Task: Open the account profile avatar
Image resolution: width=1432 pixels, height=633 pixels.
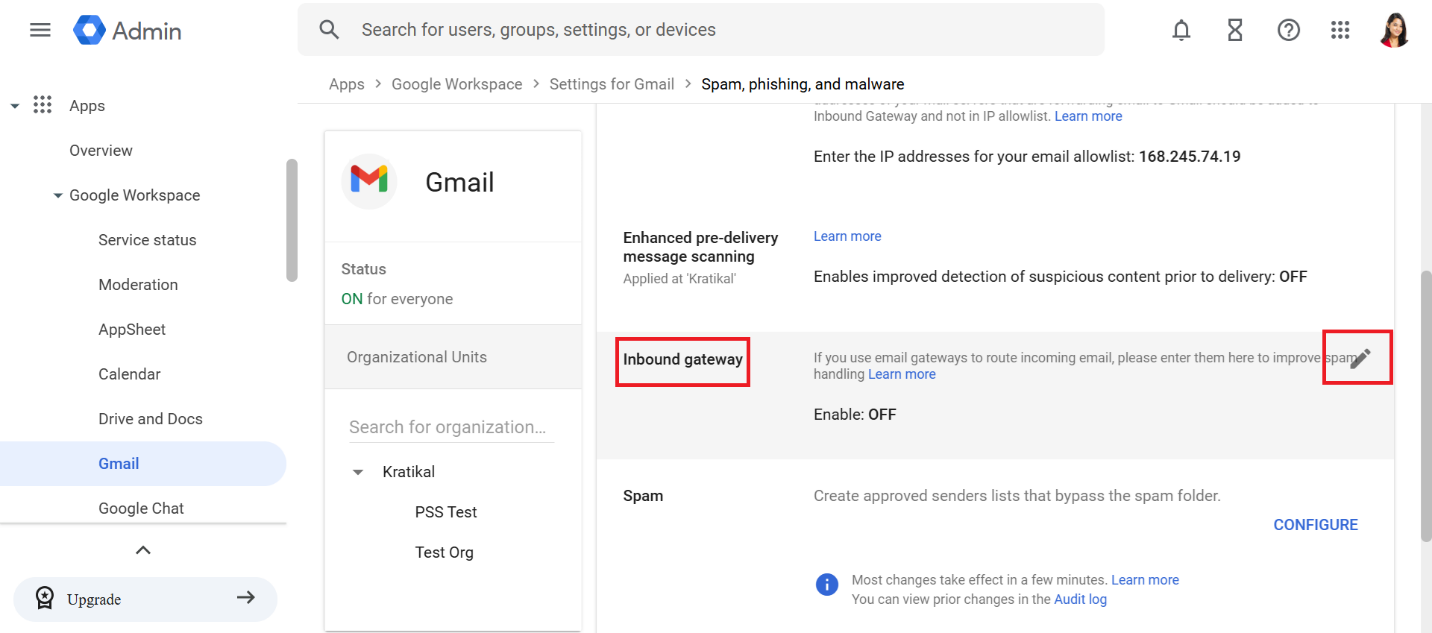Action: click(x=1394, y=30)
